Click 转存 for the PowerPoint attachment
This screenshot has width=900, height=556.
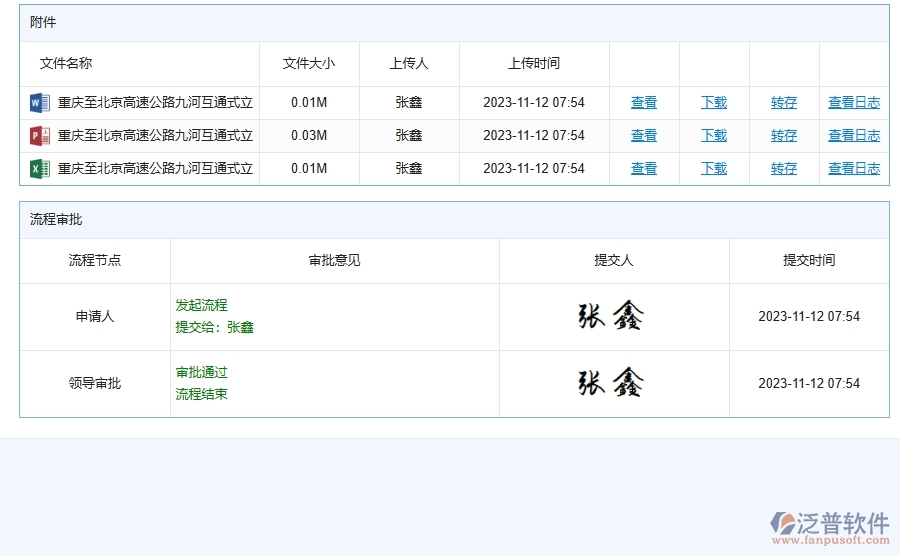[784, 135]
